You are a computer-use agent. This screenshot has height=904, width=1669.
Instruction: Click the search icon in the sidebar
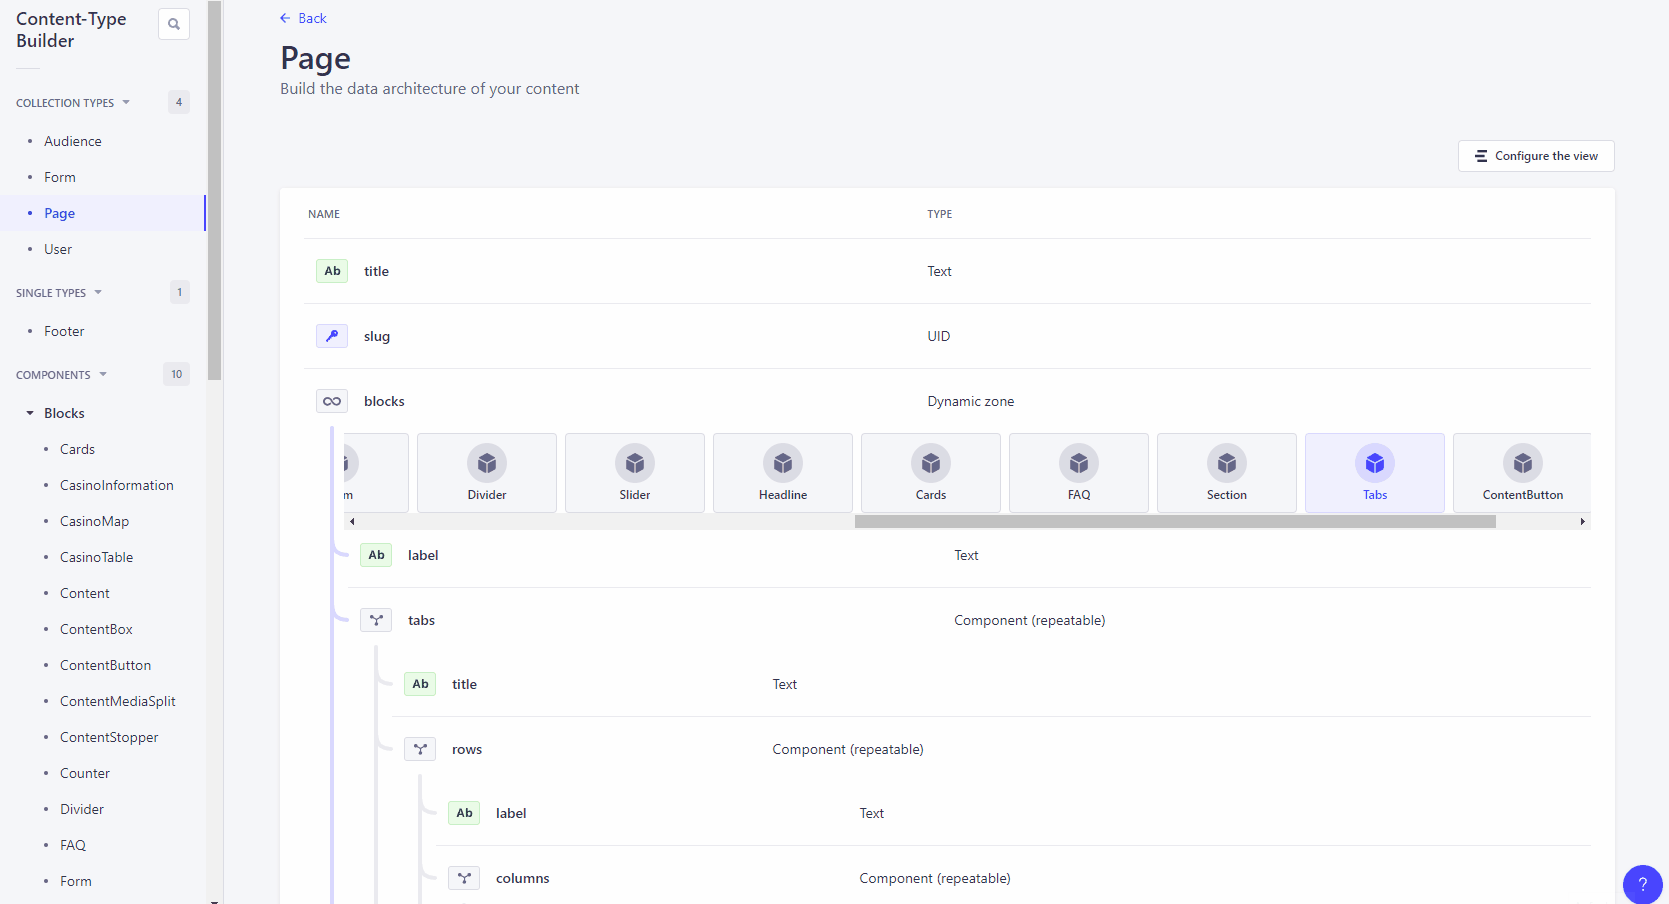point(174,23)
